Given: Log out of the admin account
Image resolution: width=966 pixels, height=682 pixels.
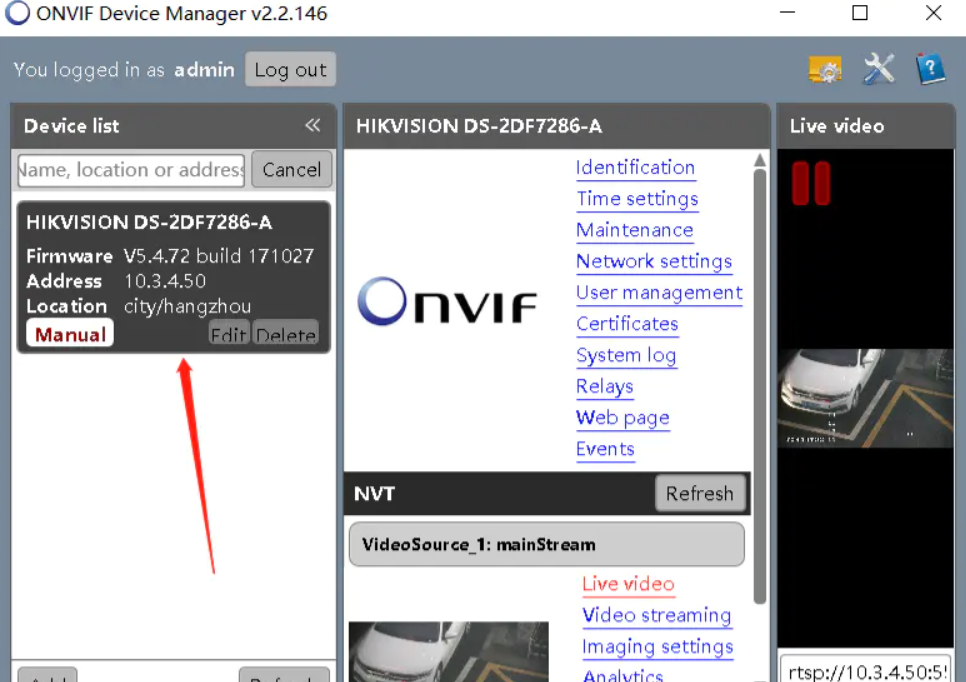Looking at the screenshot, I should (290, 69).
